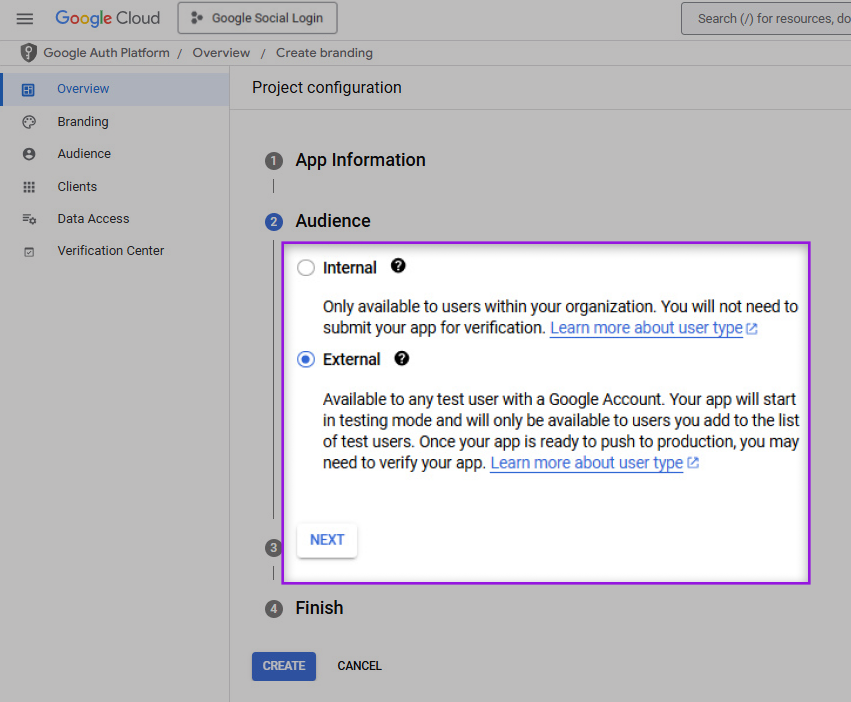Viewport: 851px width, 702px height.
Task: Expand the App Information step
Action: tap(360, 160)
